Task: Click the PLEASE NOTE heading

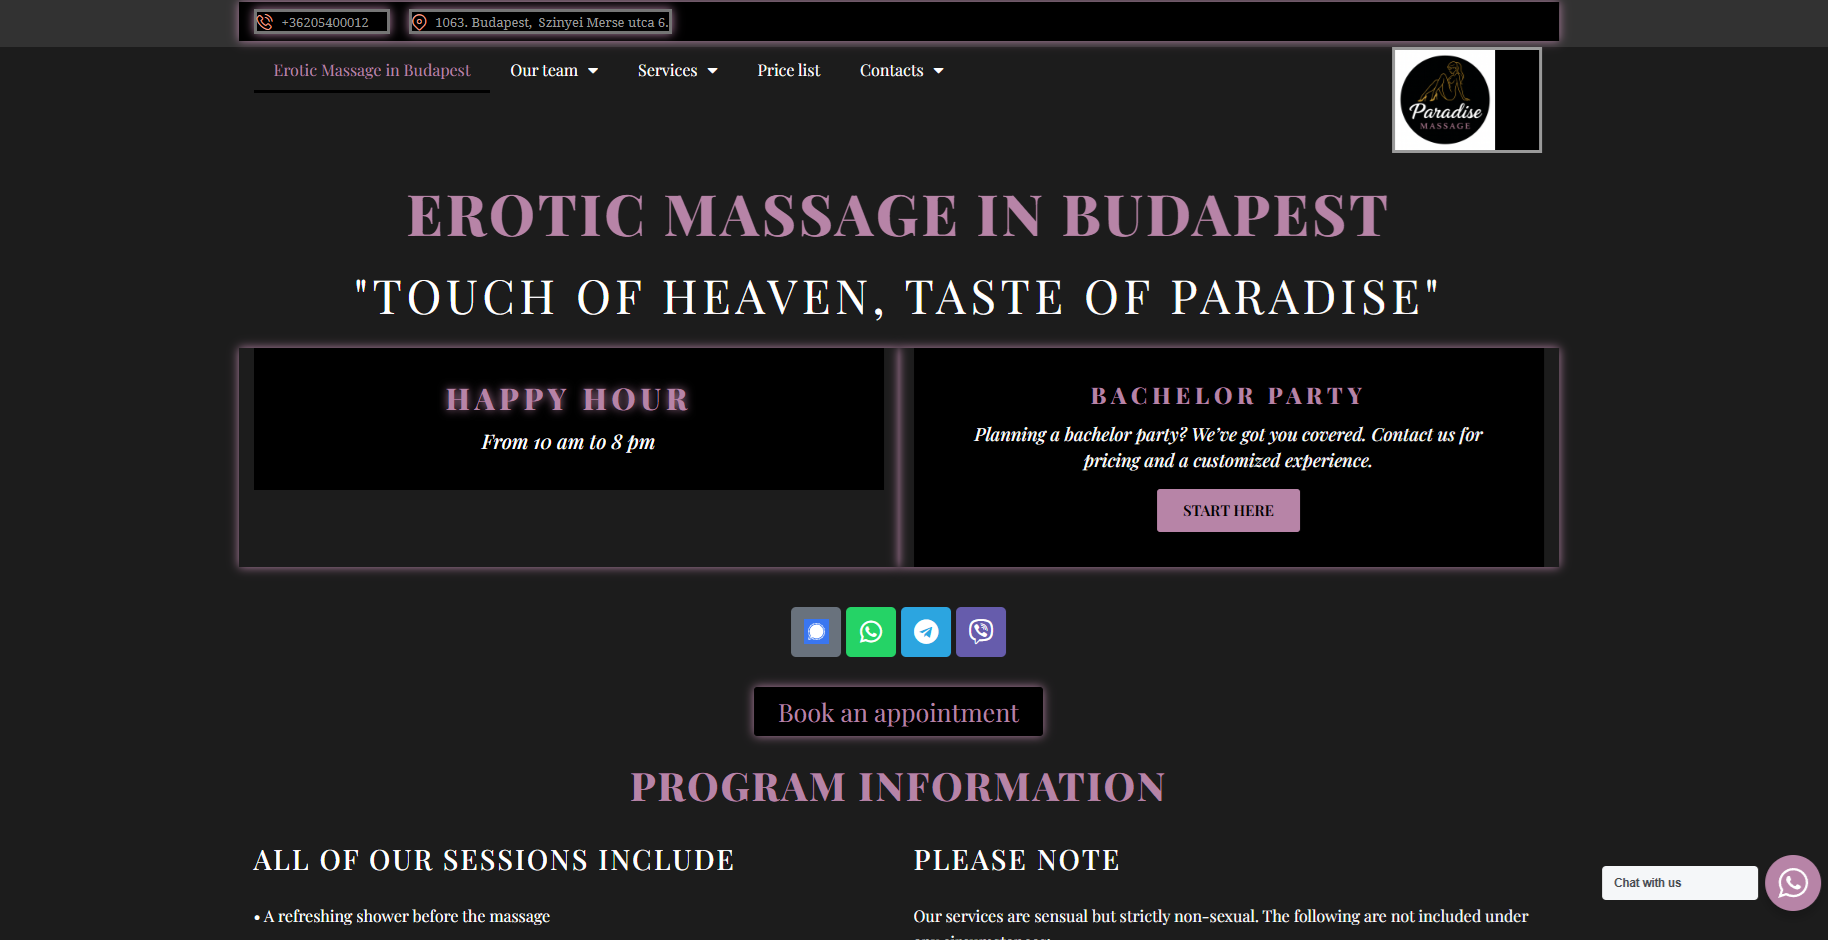Action: [1017, 860]
